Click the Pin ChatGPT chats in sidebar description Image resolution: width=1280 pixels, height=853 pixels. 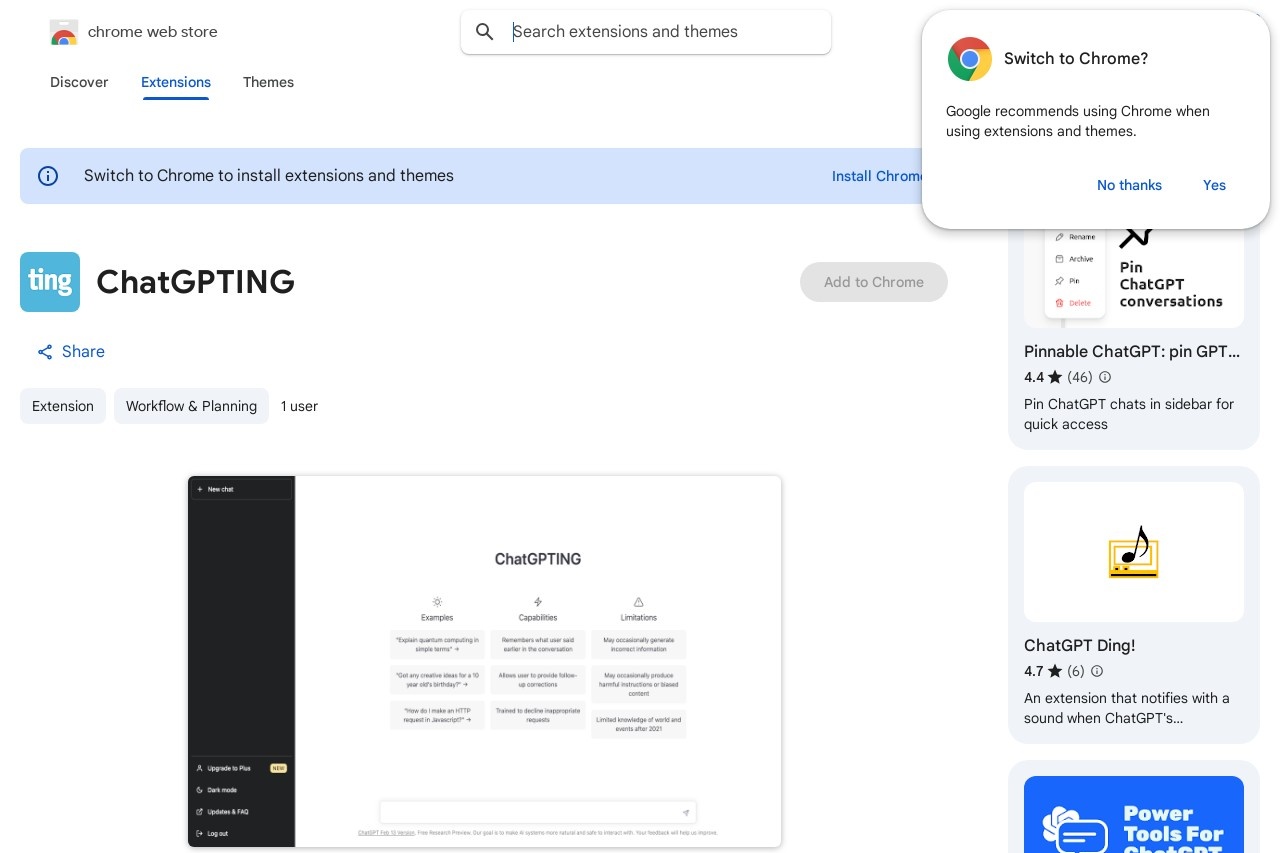(x=1129, y=414)
